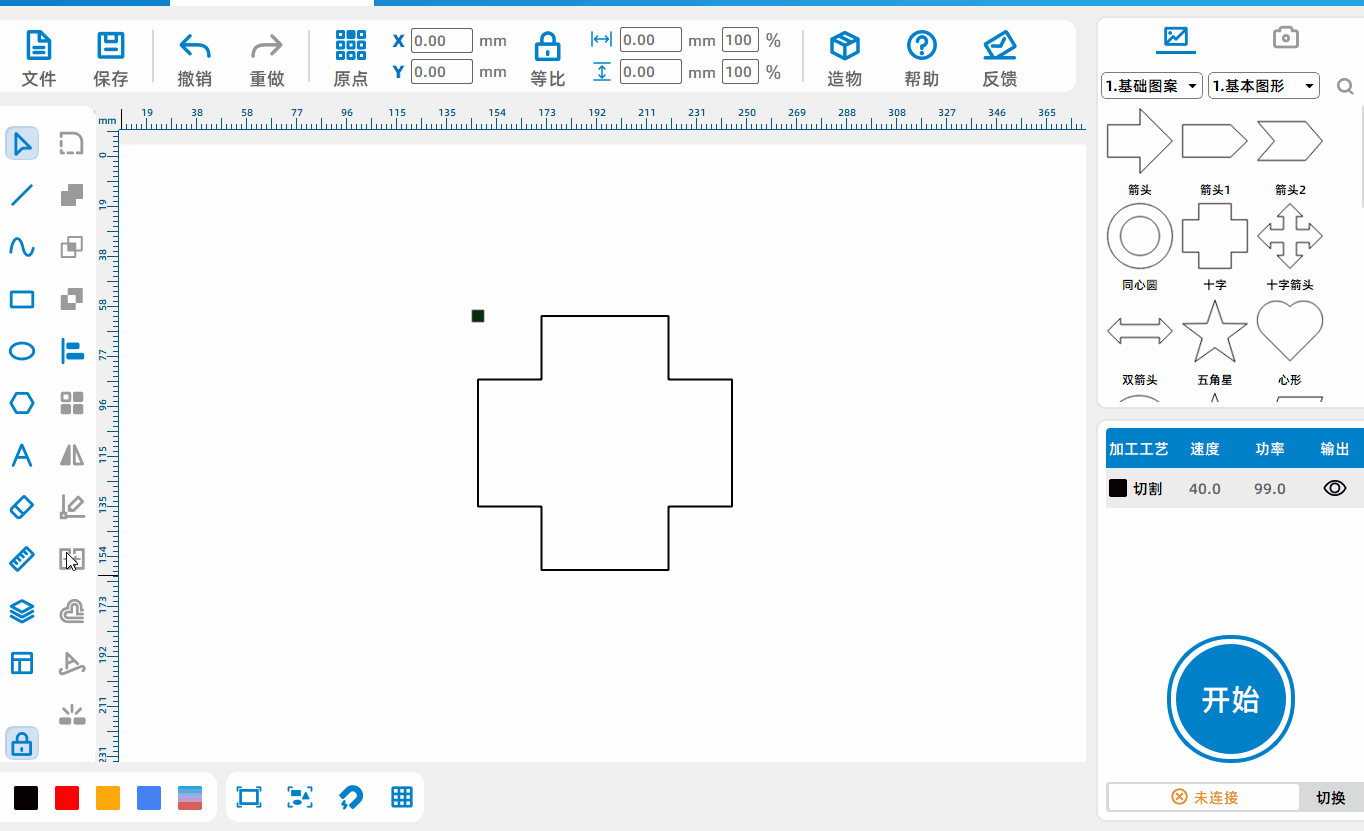Expand the 1.基础图案 dropdown
This screenshot has height=831, width=1364.
pos(1152,86)
